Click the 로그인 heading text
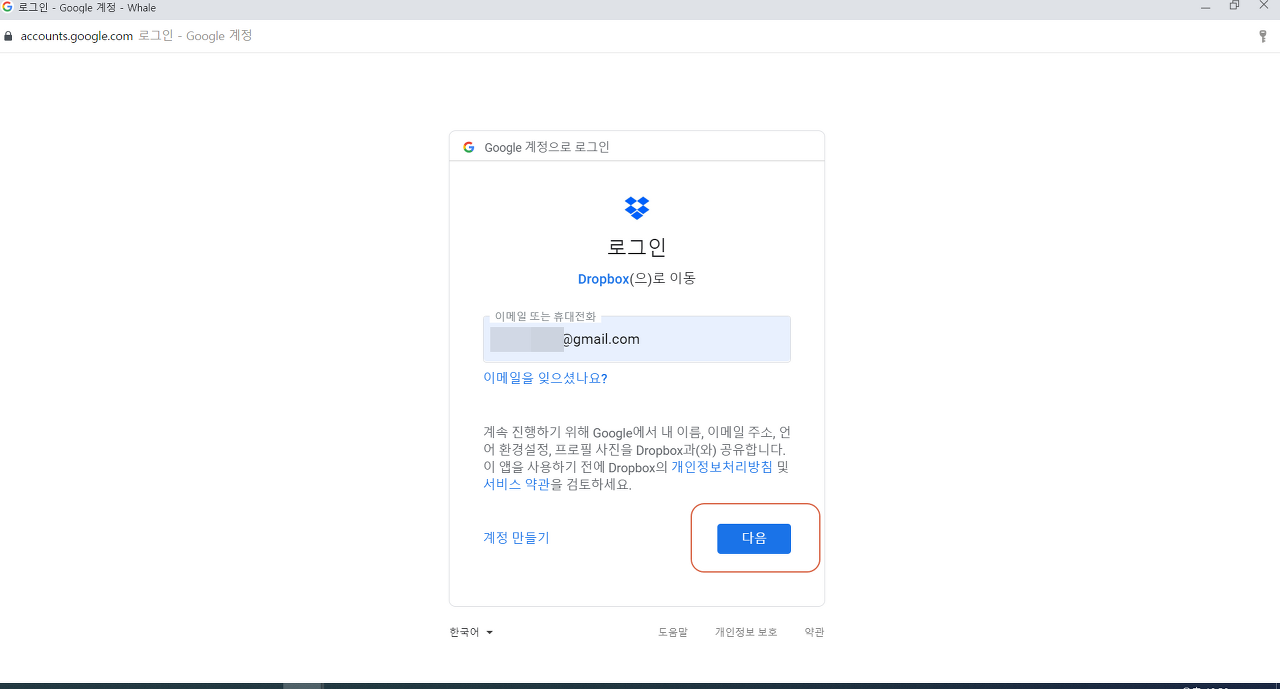The width and height of the screenshot is (1280, 689). coord(637,247)
